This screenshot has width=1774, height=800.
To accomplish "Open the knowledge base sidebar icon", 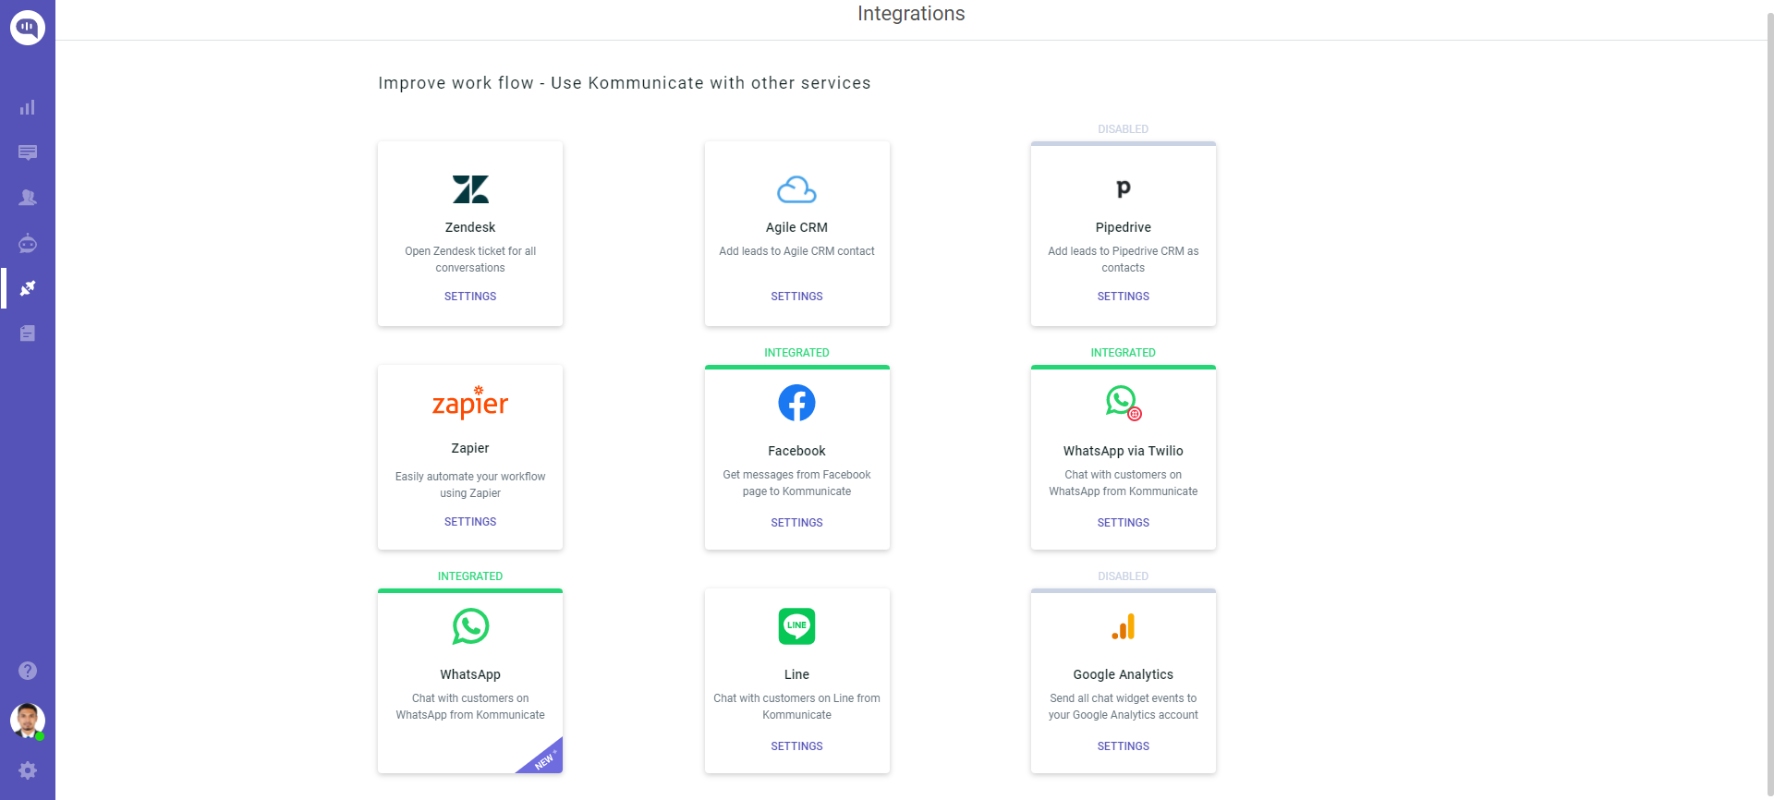I will 27,333.
